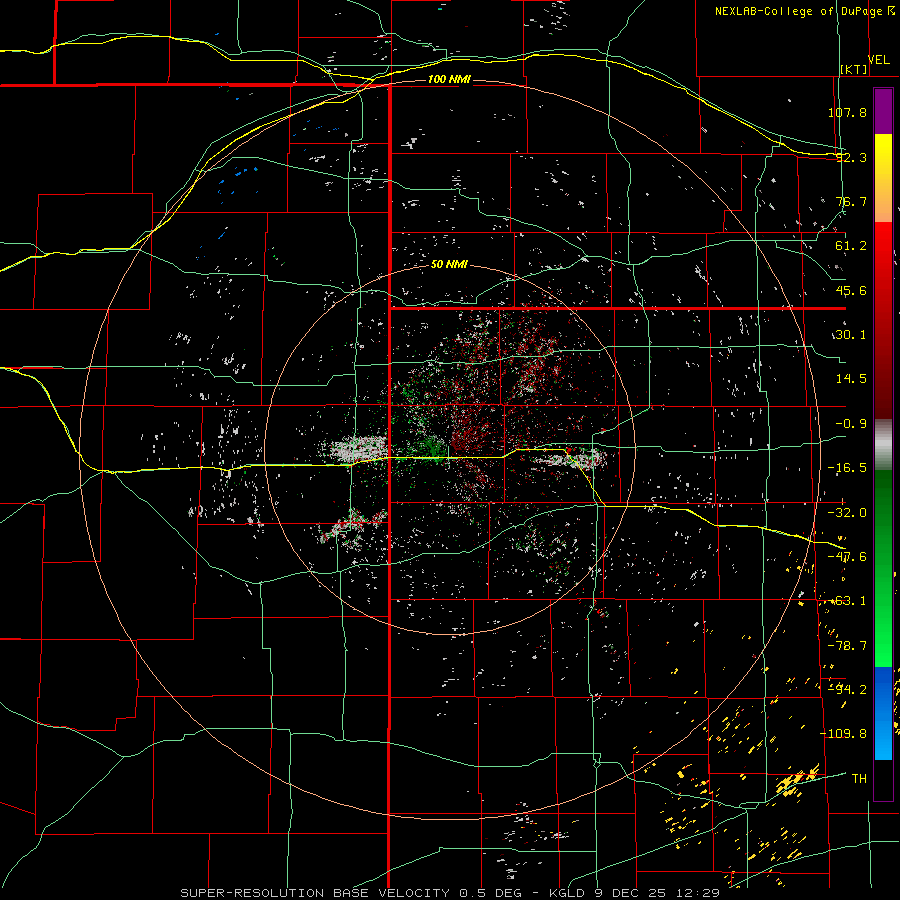900x900 pixels.
Task: Click the NEXLAB-College of DuPage label
Action: [805, 11]
